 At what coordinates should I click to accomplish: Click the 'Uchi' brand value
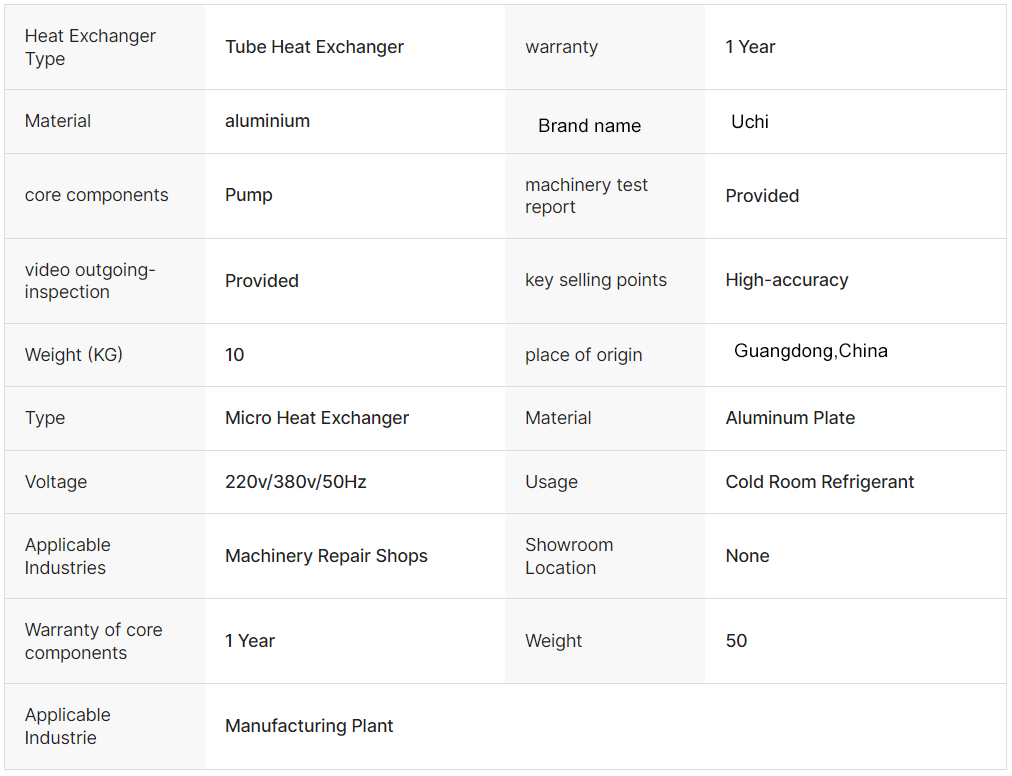pos(750,121)
